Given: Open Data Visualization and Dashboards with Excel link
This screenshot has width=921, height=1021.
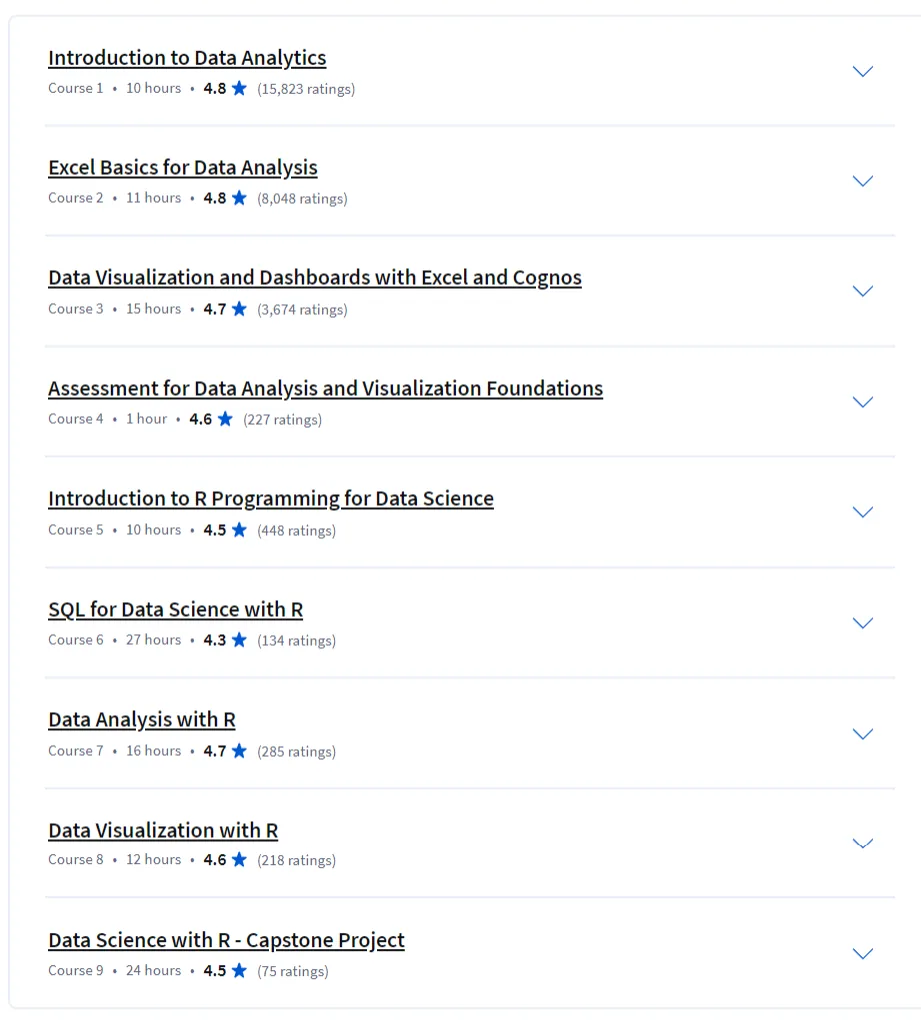Looking at the screenshot, I should pyautogui.click(x=315, y=277).
